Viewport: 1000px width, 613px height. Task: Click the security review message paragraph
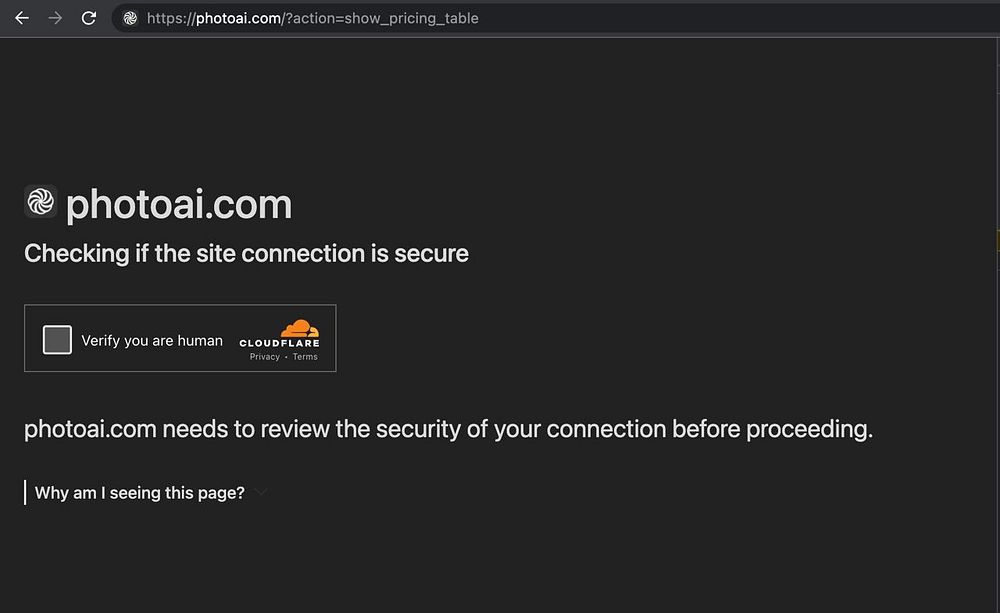coord(448,430)
